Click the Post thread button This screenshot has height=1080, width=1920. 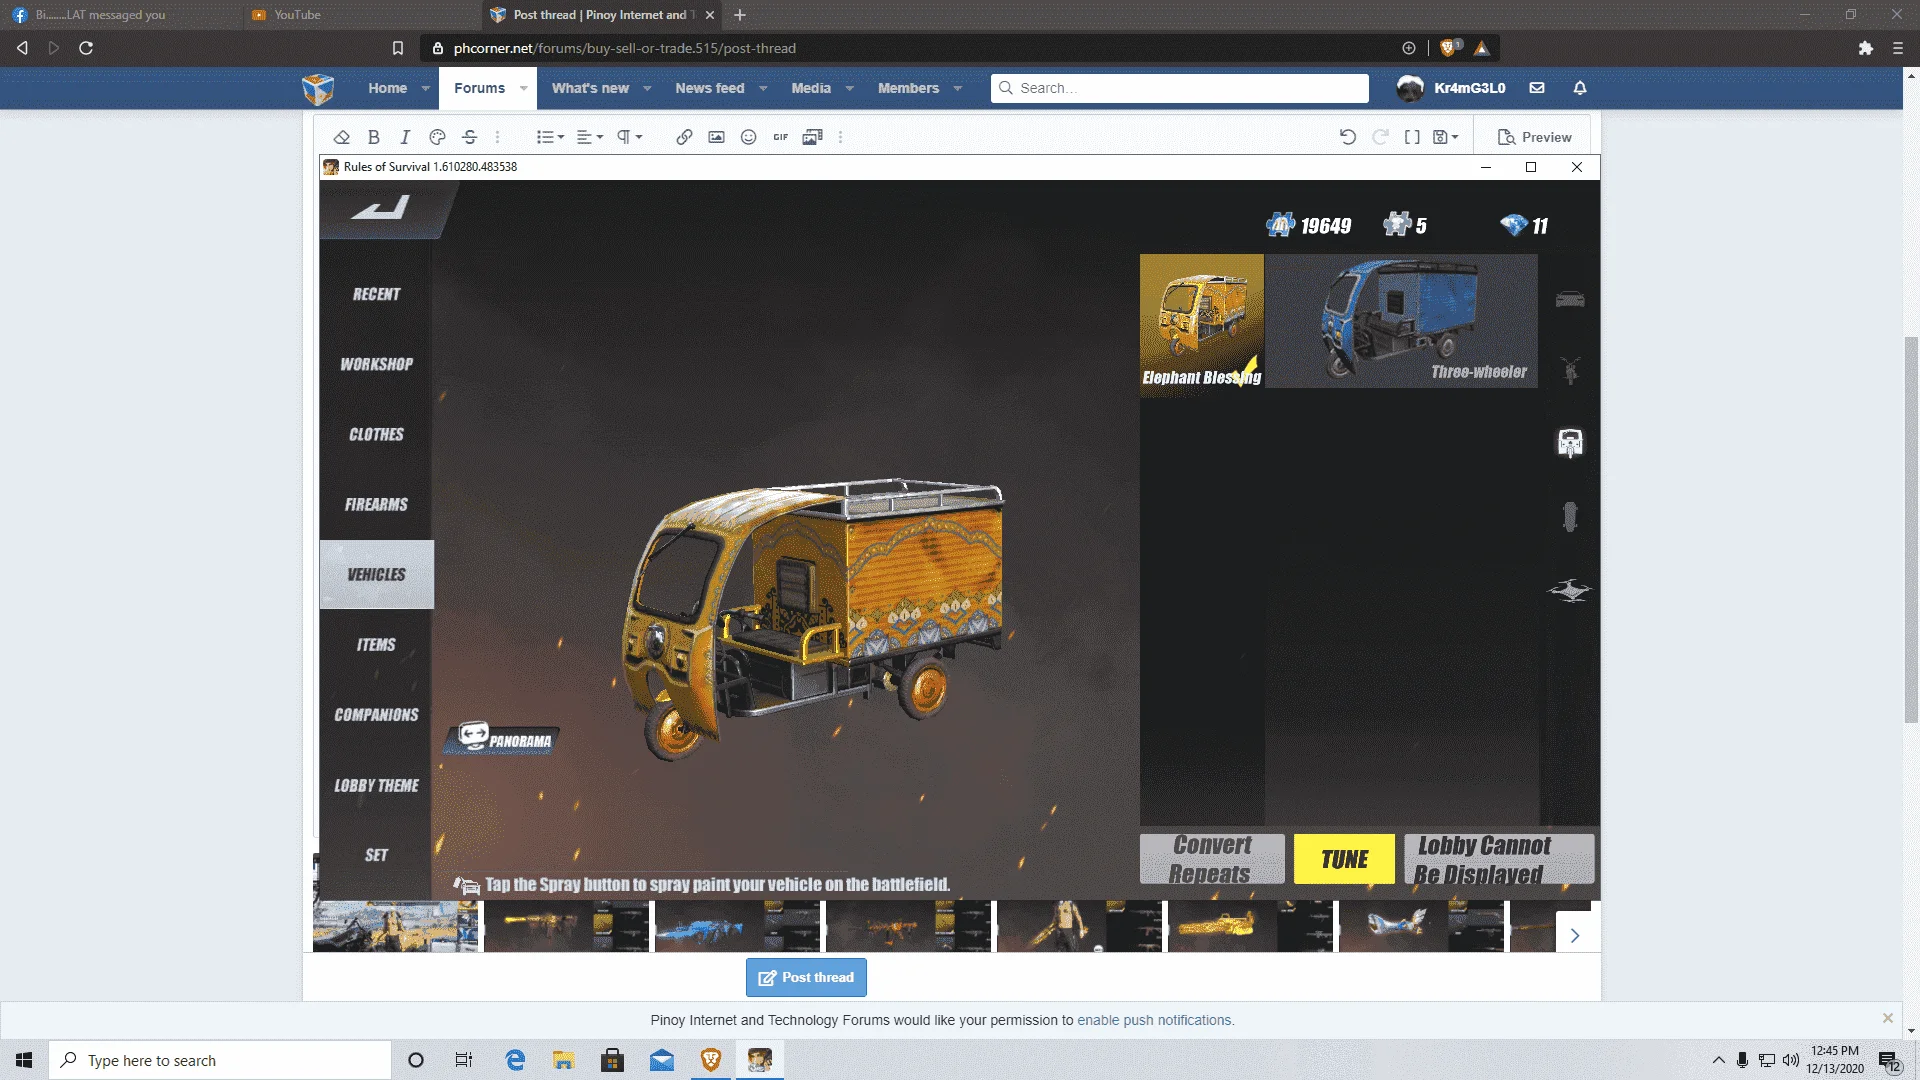point(806,977)
